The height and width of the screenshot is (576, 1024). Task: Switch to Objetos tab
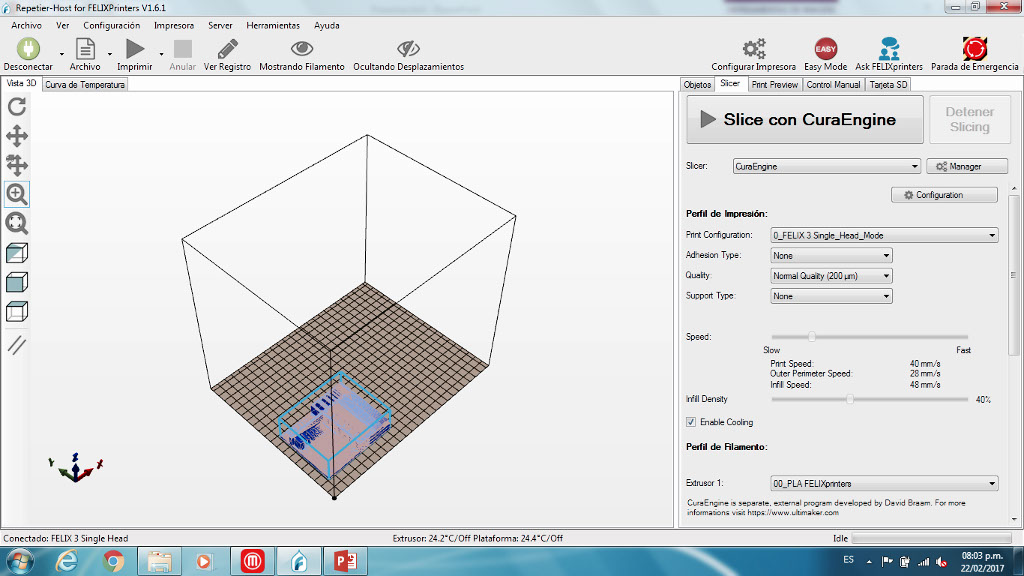coord(697,85)
